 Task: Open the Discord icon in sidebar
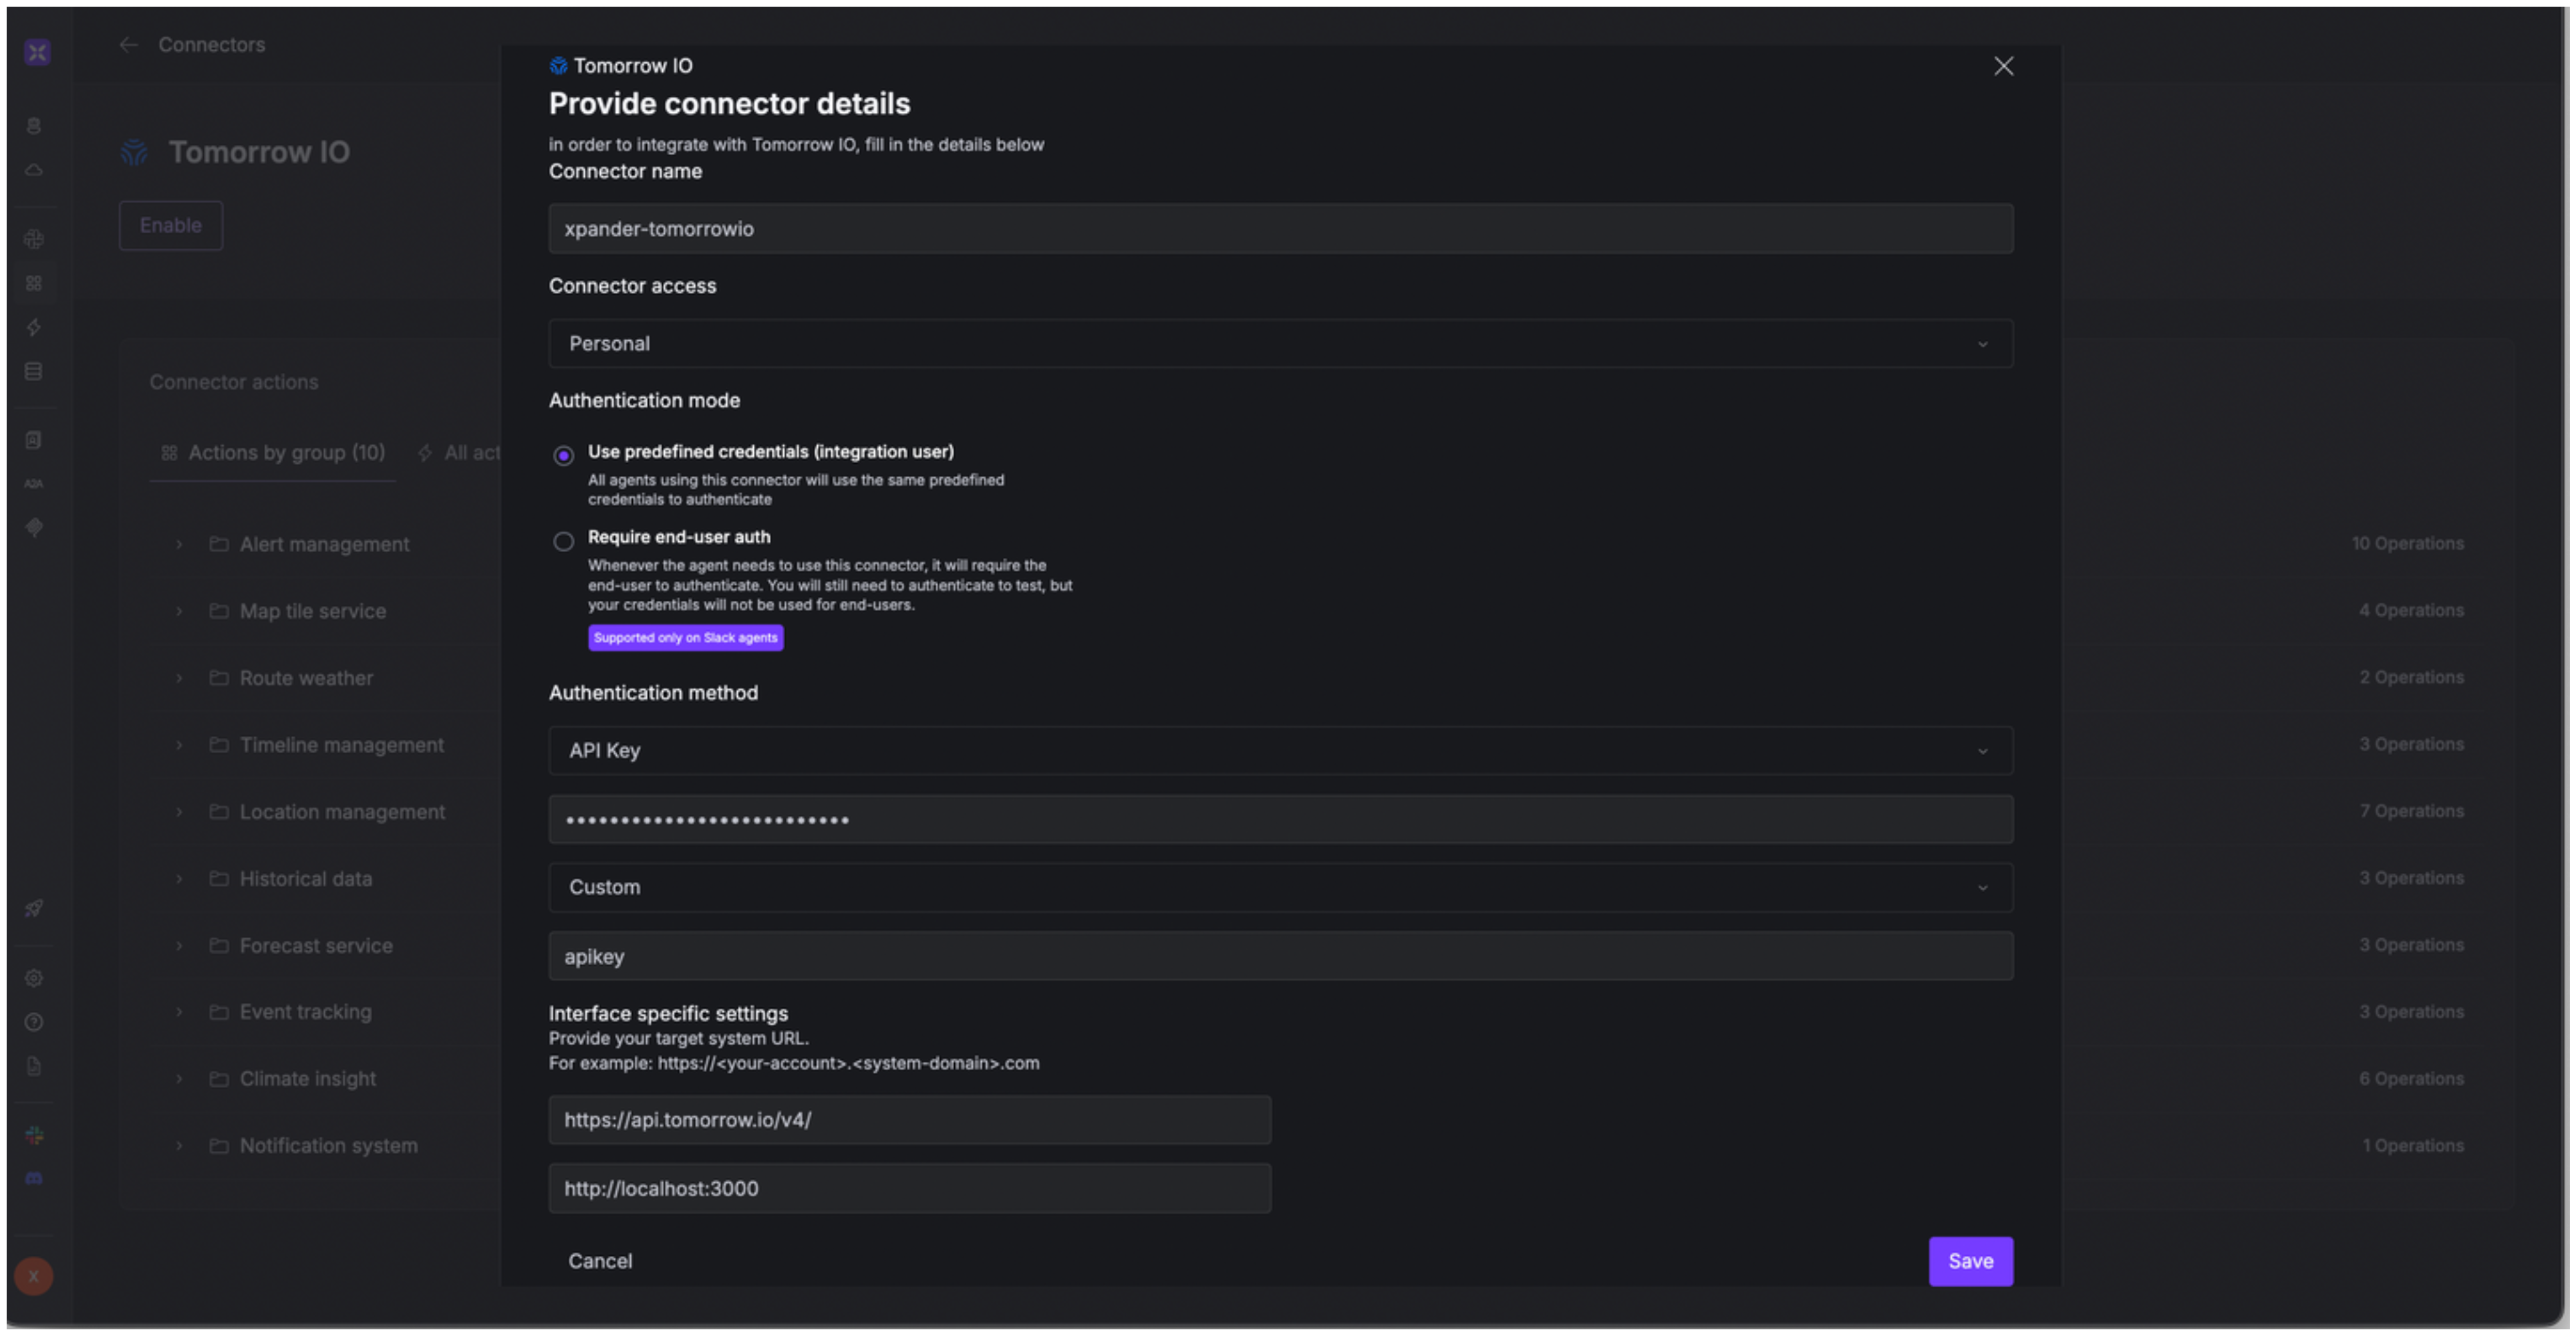tap(34, 1179)
